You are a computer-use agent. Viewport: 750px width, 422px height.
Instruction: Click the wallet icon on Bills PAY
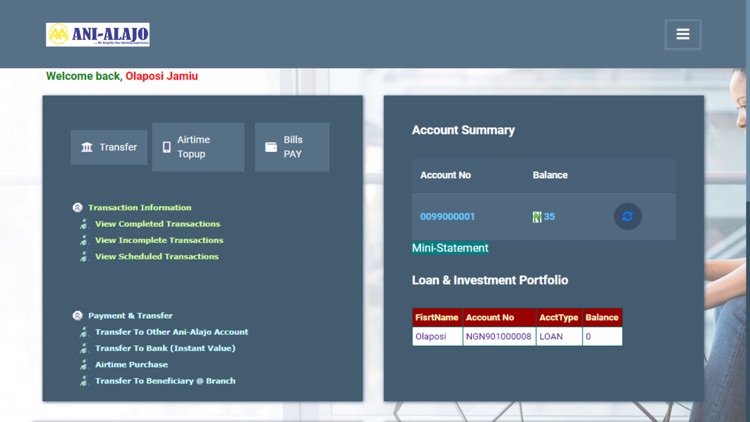click(x=271, y=147)
